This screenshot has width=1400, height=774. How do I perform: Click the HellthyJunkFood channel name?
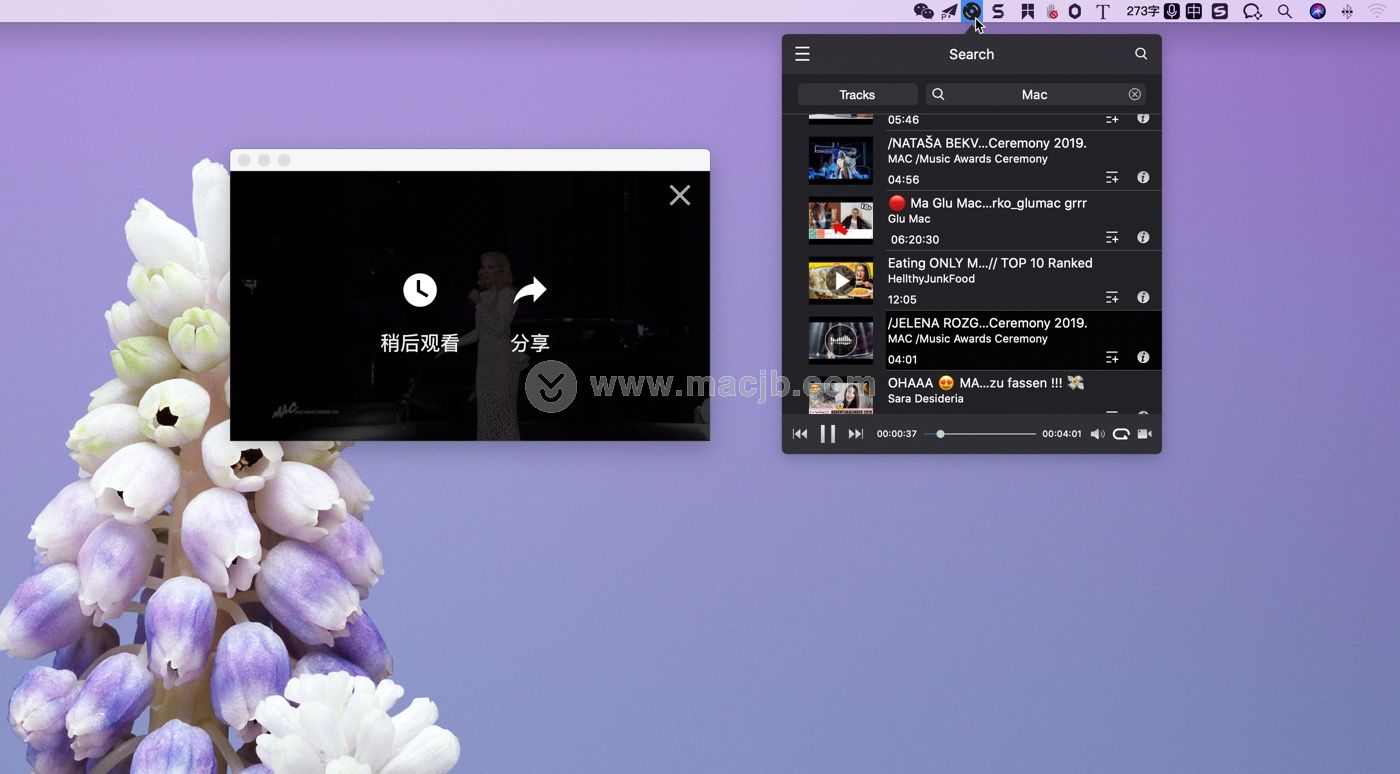click(931, 279)
